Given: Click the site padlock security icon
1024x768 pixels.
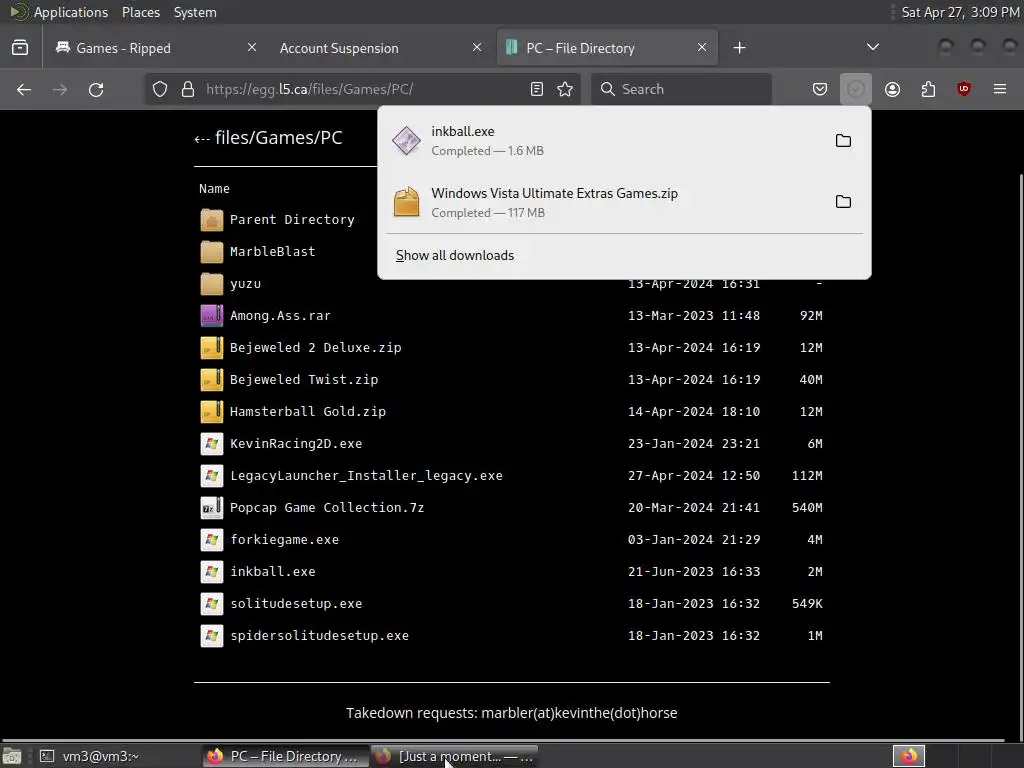Looking at the screenshot, I should tap(188, 89).
